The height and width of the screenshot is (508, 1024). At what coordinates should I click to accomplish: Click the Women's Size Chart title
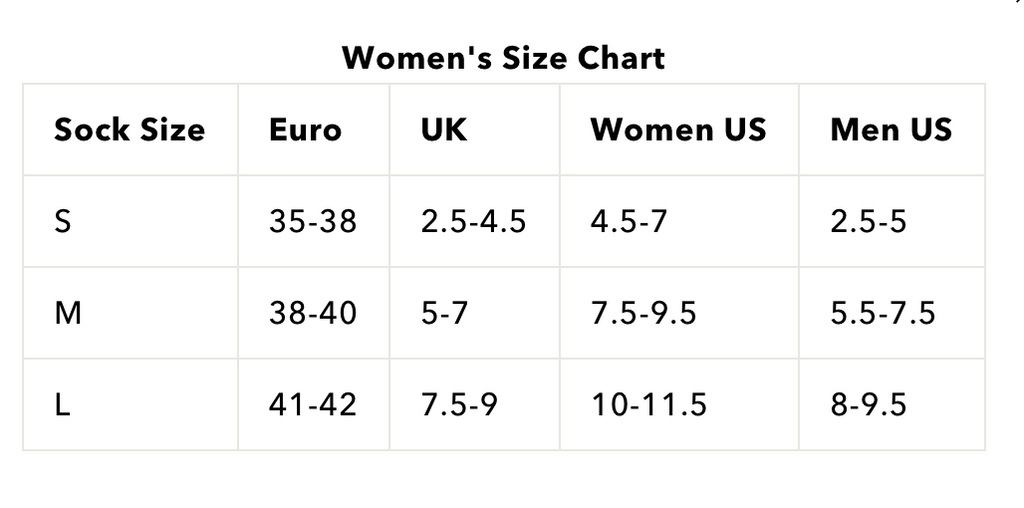(503, 58)
